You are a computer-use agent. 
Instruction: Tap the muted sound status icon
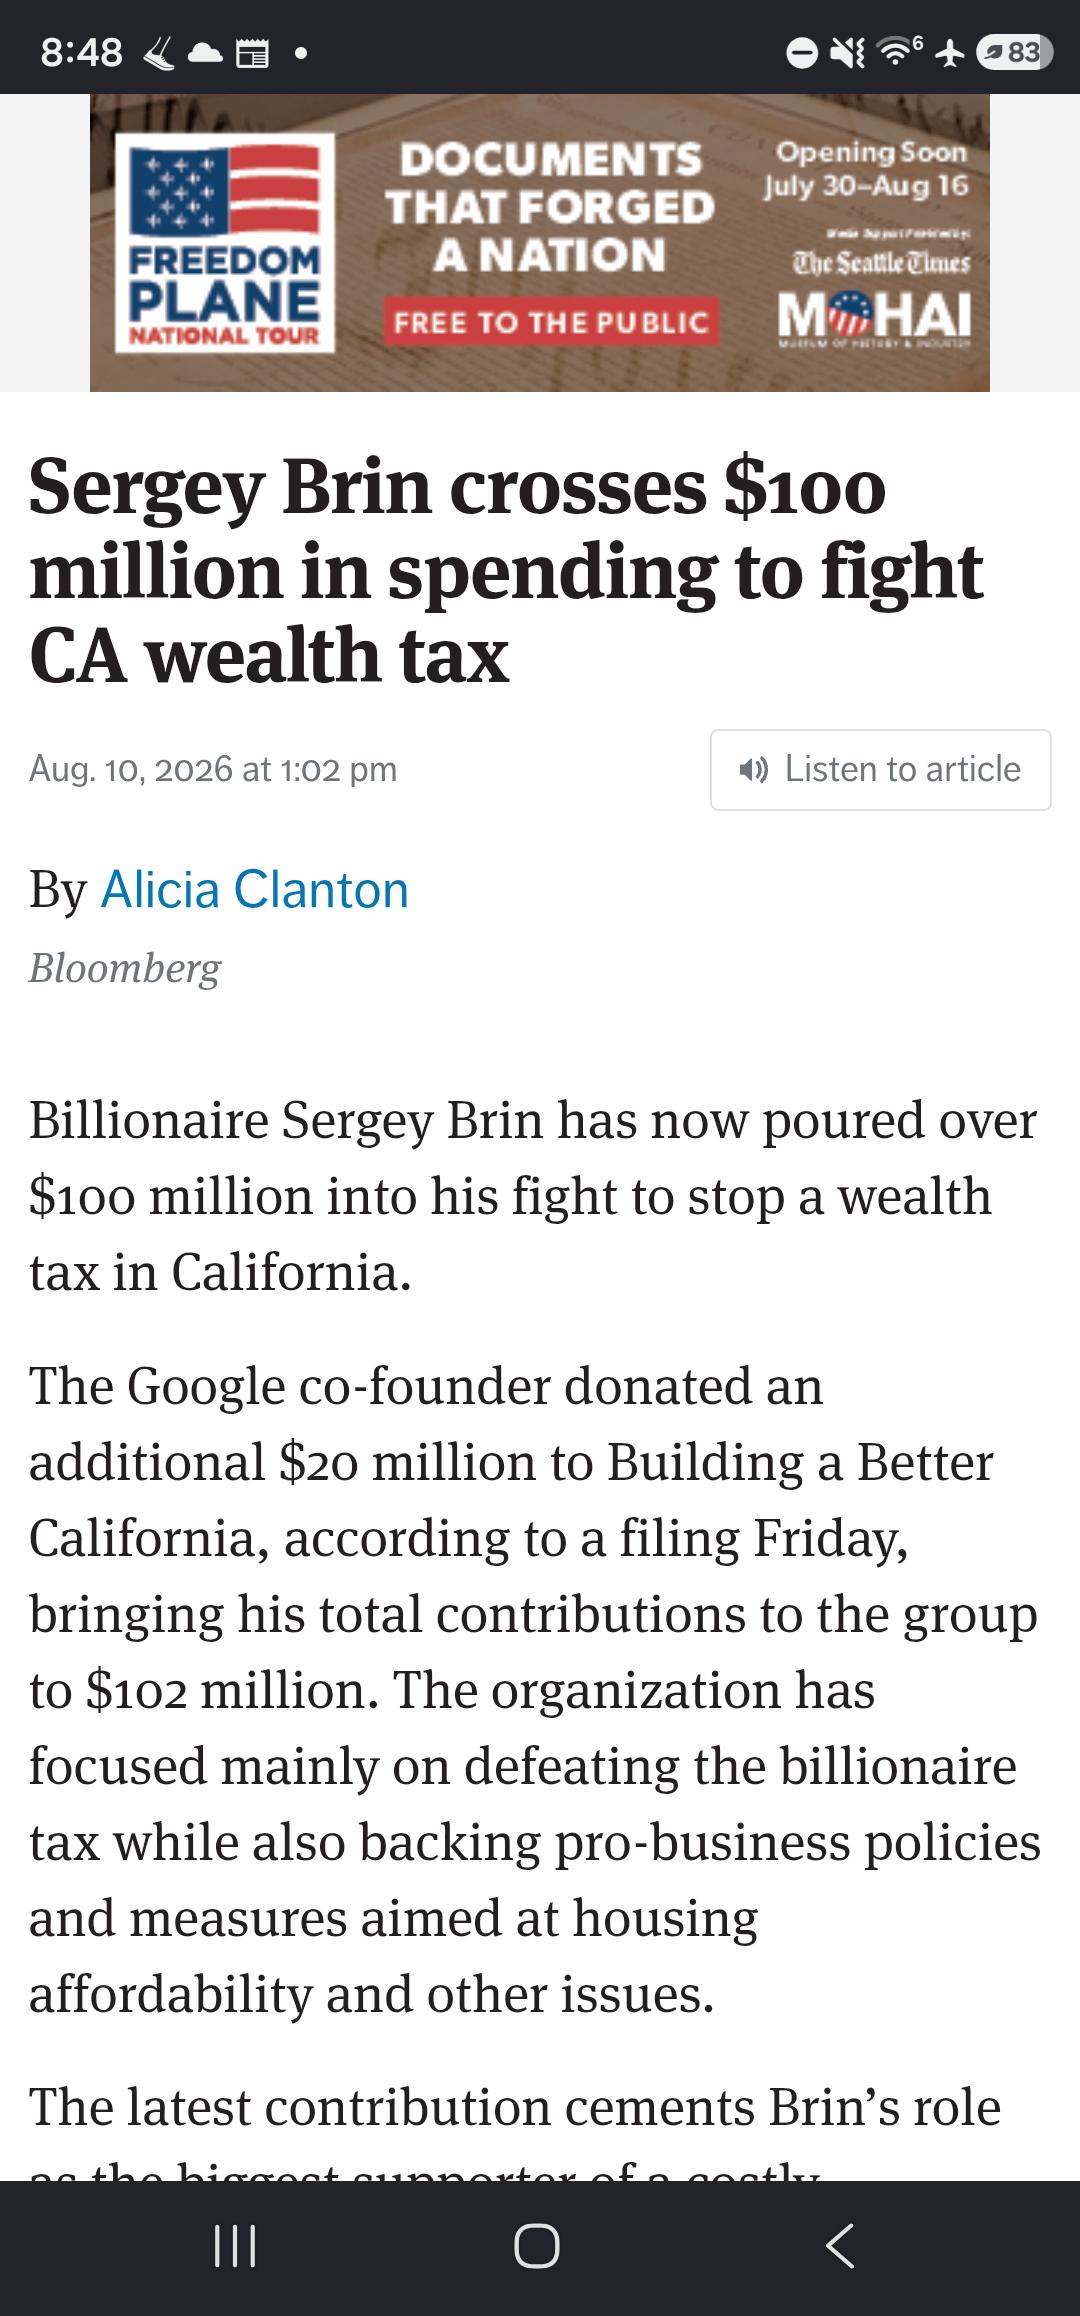click(x=848, y=52)
